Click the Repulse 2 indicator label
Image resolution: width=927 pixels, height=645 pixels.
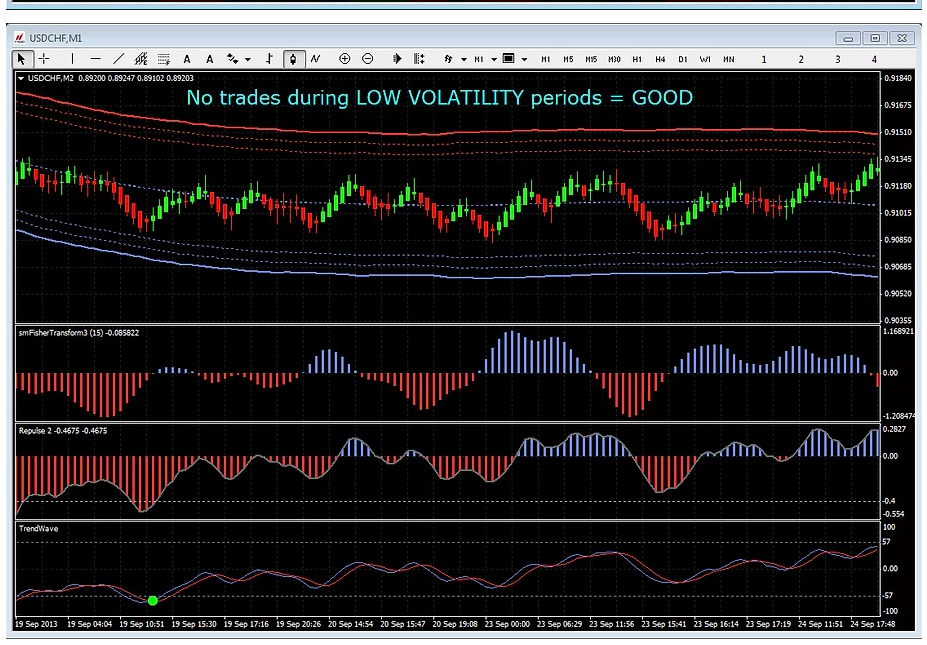[63, 430]
